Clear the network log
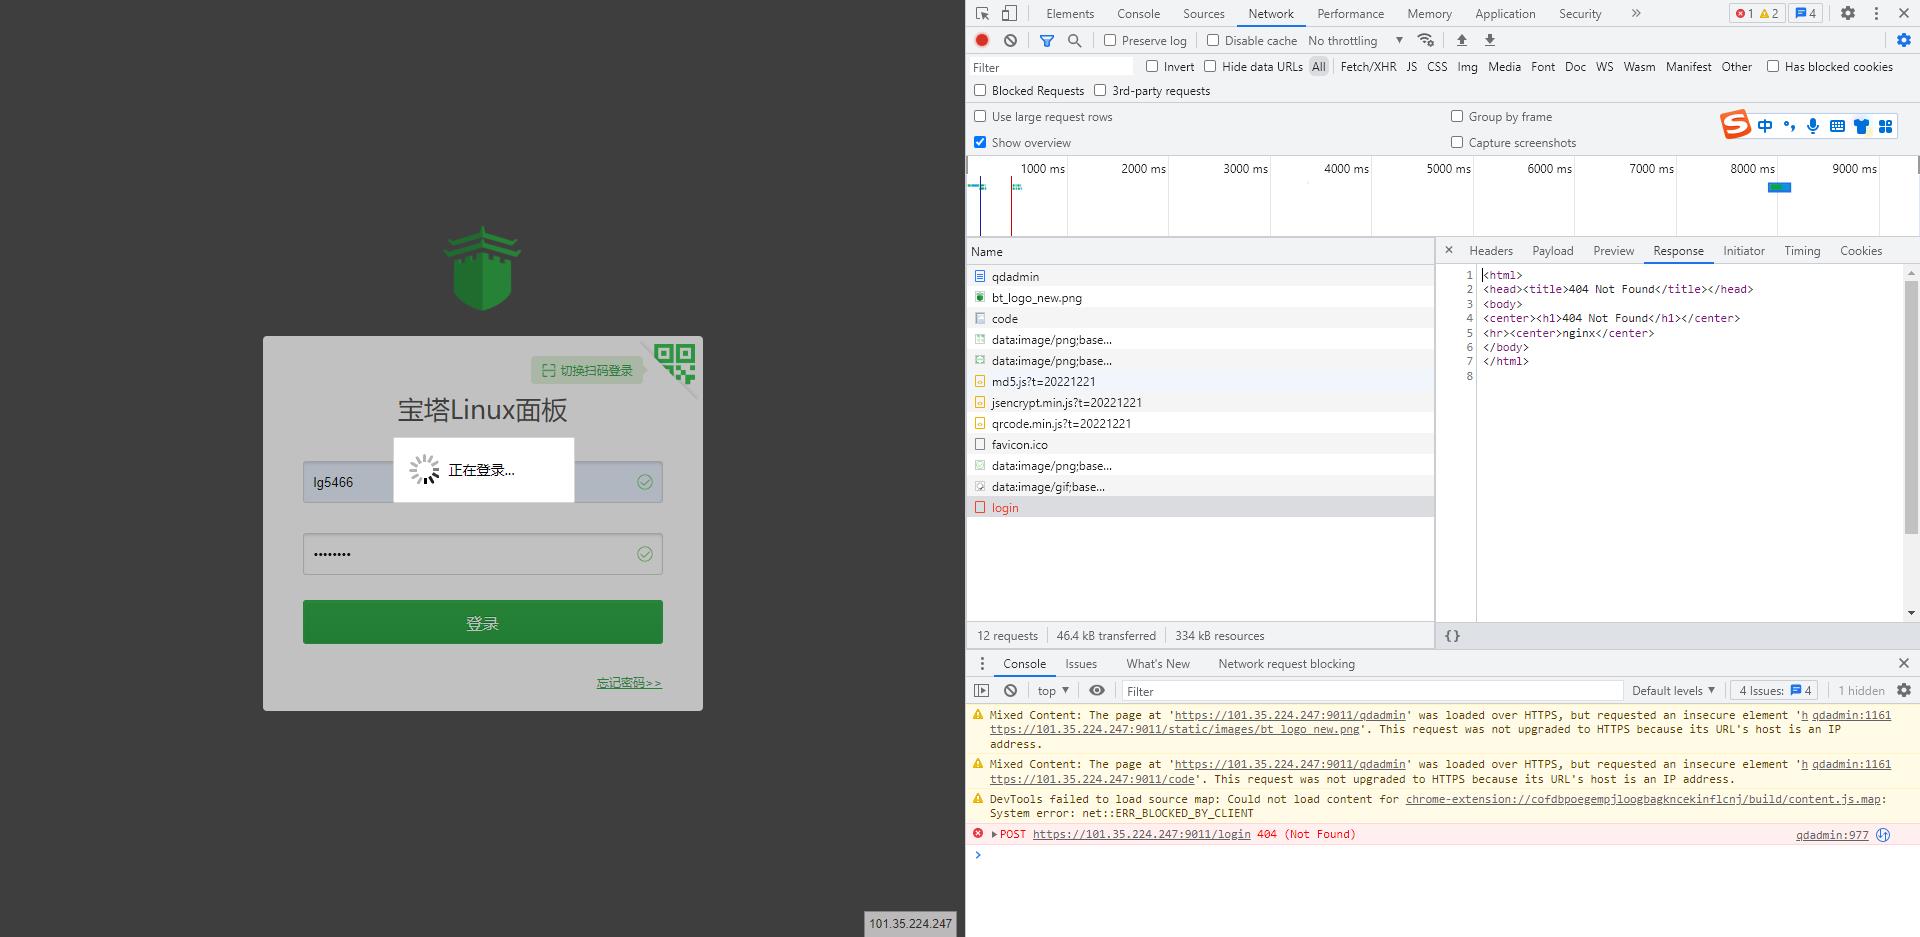The width and height of the screenshot is (1920, 937). point(1011,40)
